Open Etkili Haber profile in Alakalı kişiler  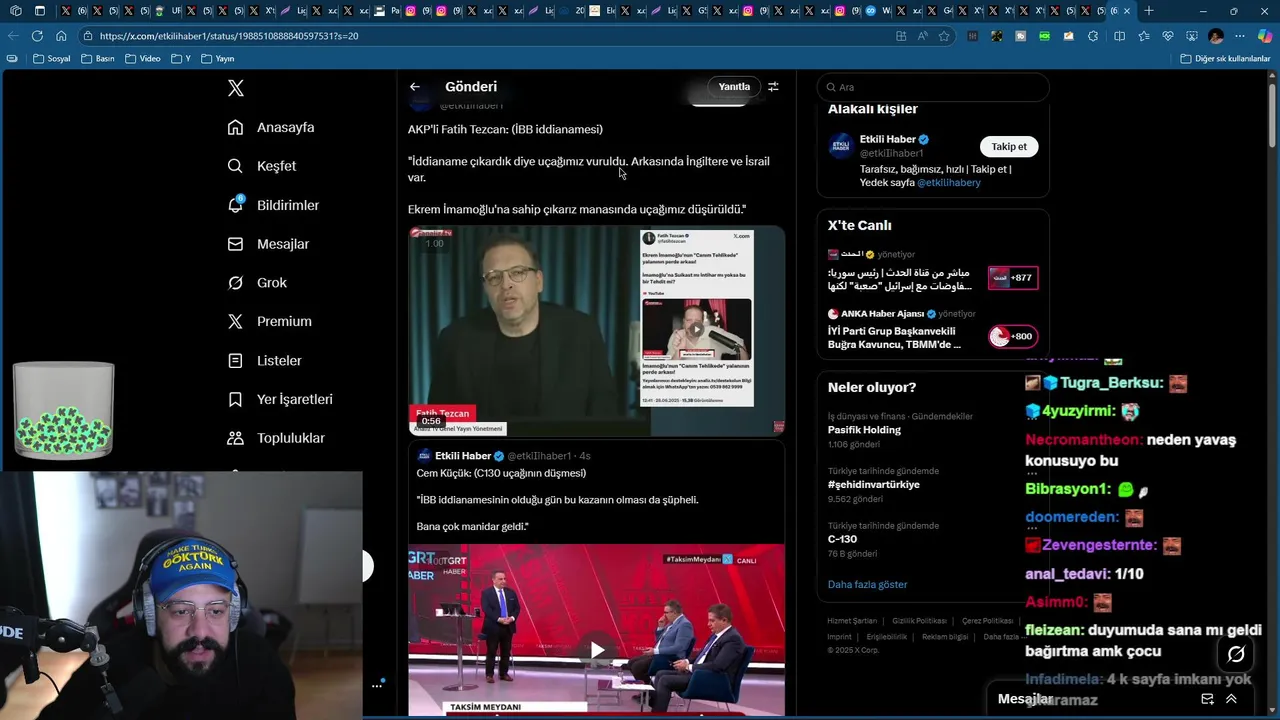[887, 139]
